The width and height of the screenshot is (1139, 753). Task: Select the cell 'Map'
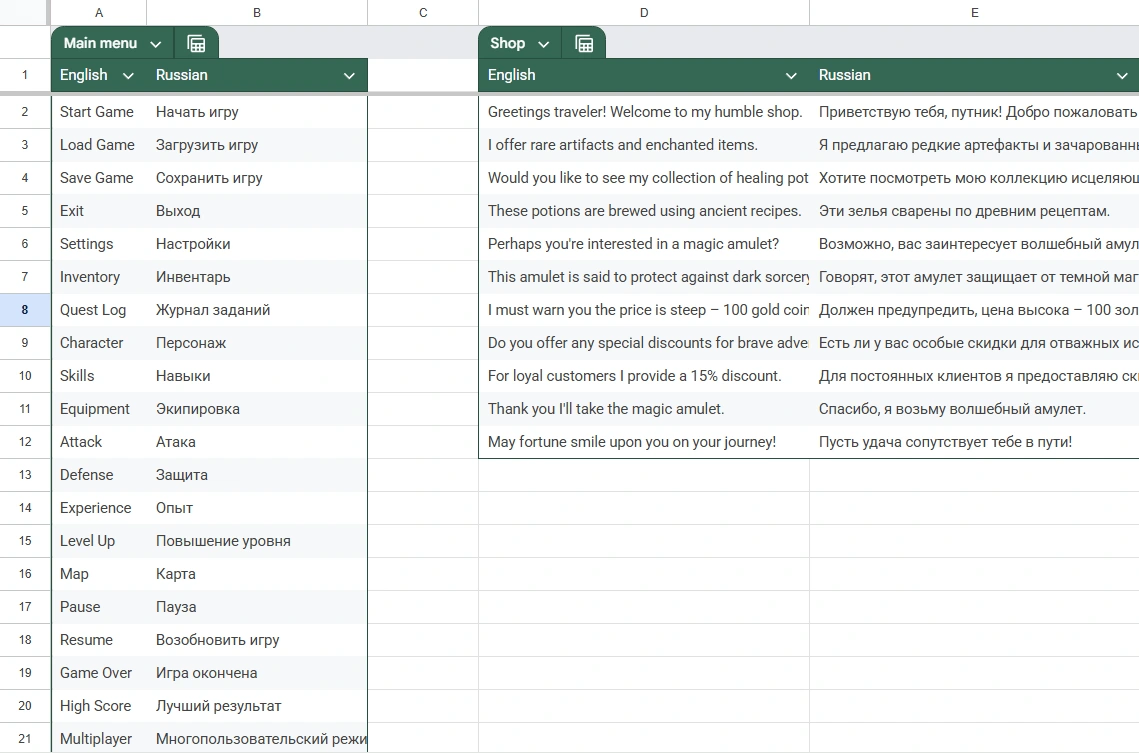(x=99, y=574)
